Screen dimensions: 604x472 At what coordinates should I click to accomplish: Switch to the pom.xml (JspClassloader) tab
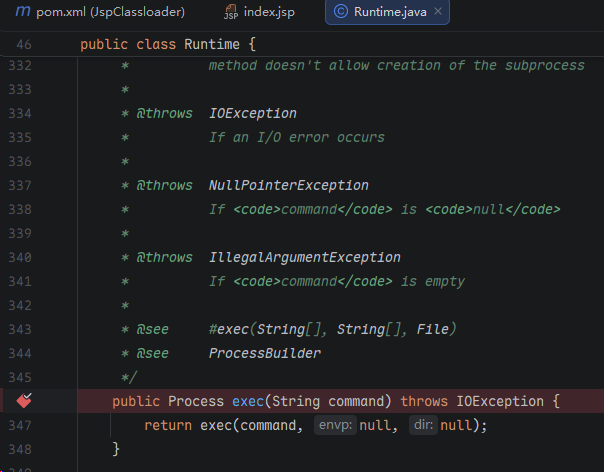pyautogui.click(x=105, y=13)
